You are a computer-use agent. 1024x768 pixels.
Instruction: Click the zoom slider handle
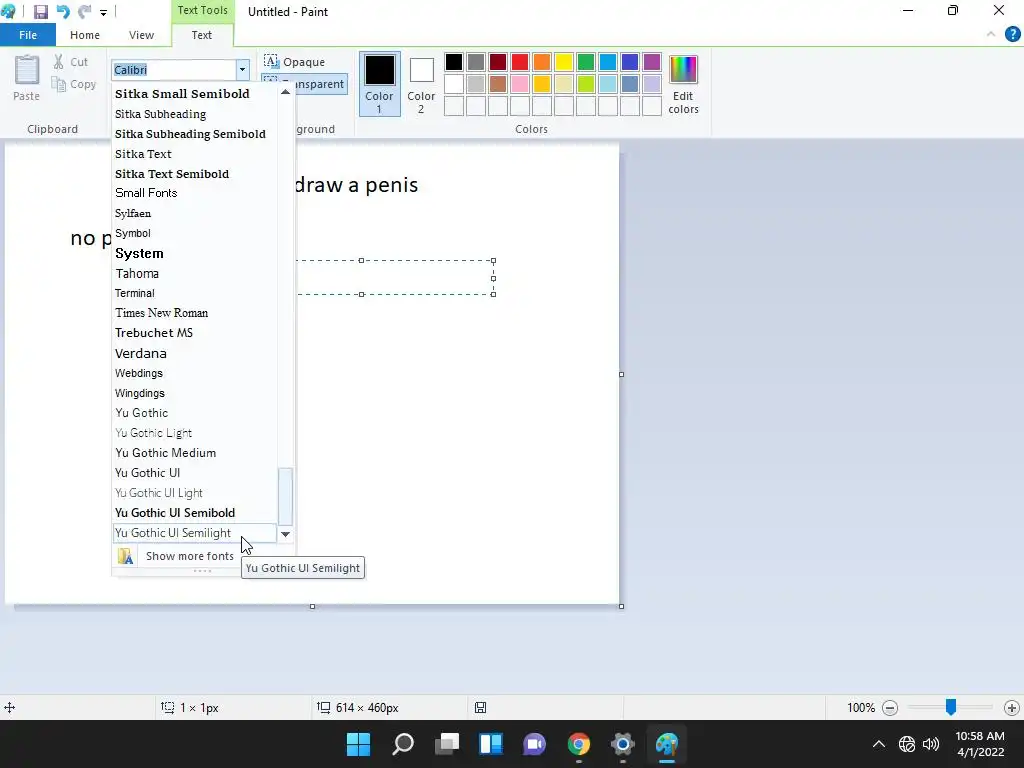pos(951,707)
